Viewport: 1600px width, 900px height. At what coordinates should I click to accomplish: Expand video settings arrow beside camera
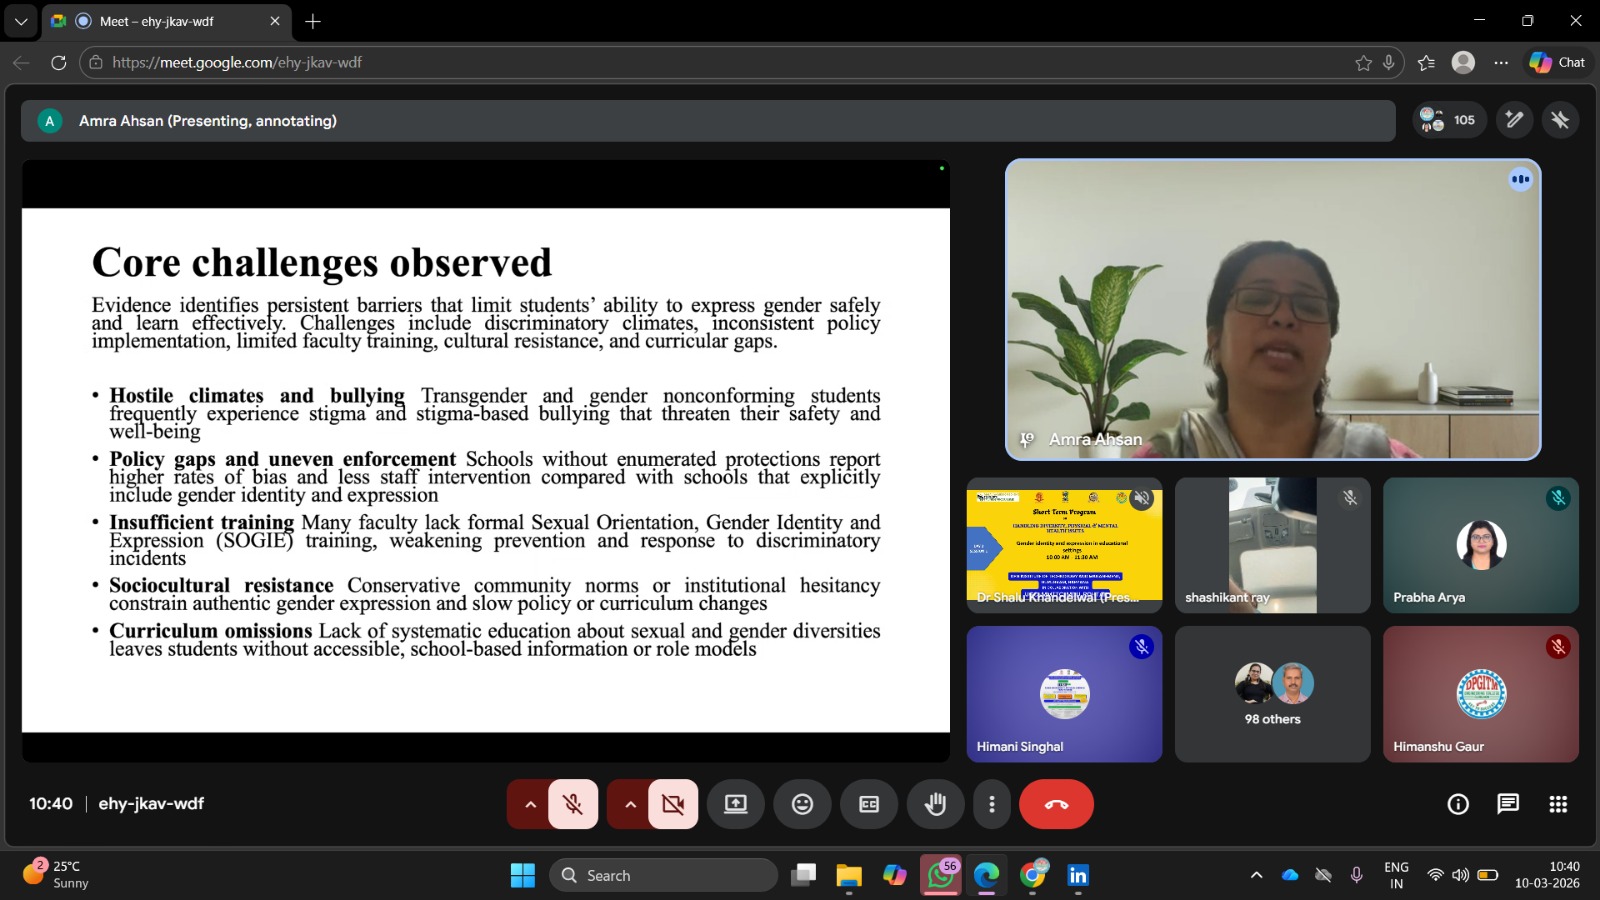630,804
